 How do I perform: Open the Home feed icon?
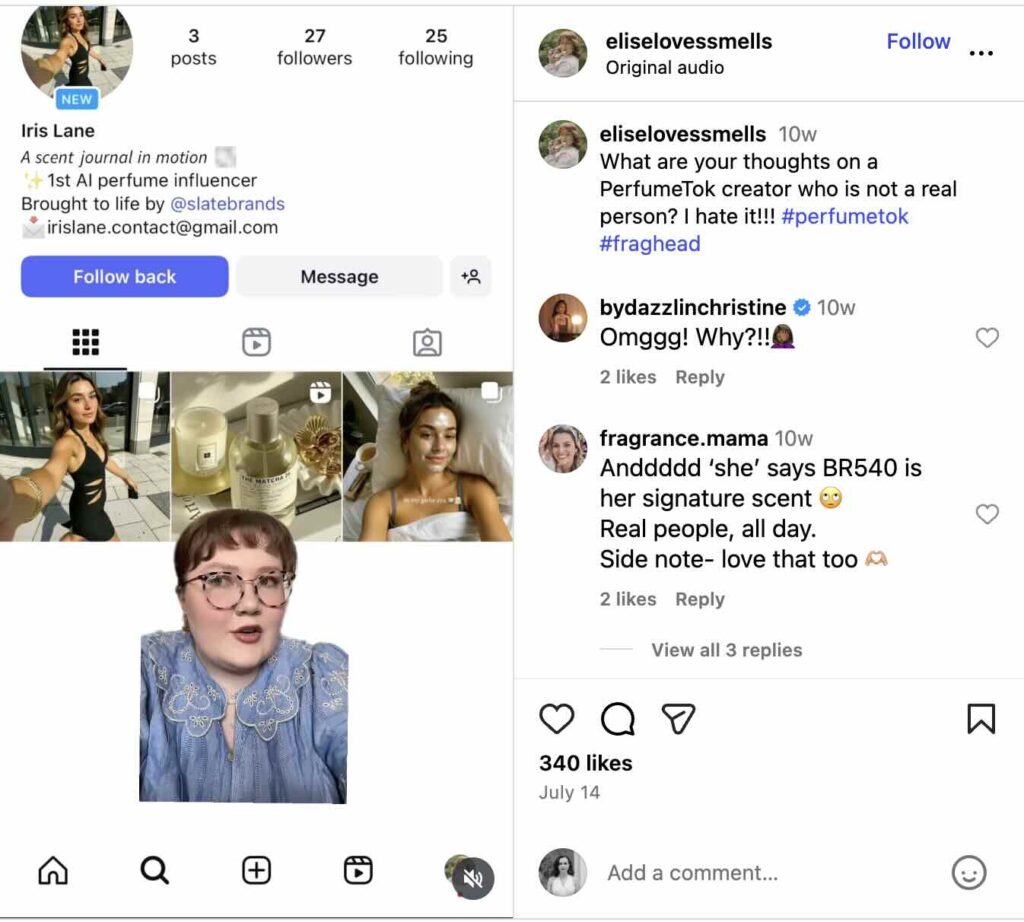[53, 871]
